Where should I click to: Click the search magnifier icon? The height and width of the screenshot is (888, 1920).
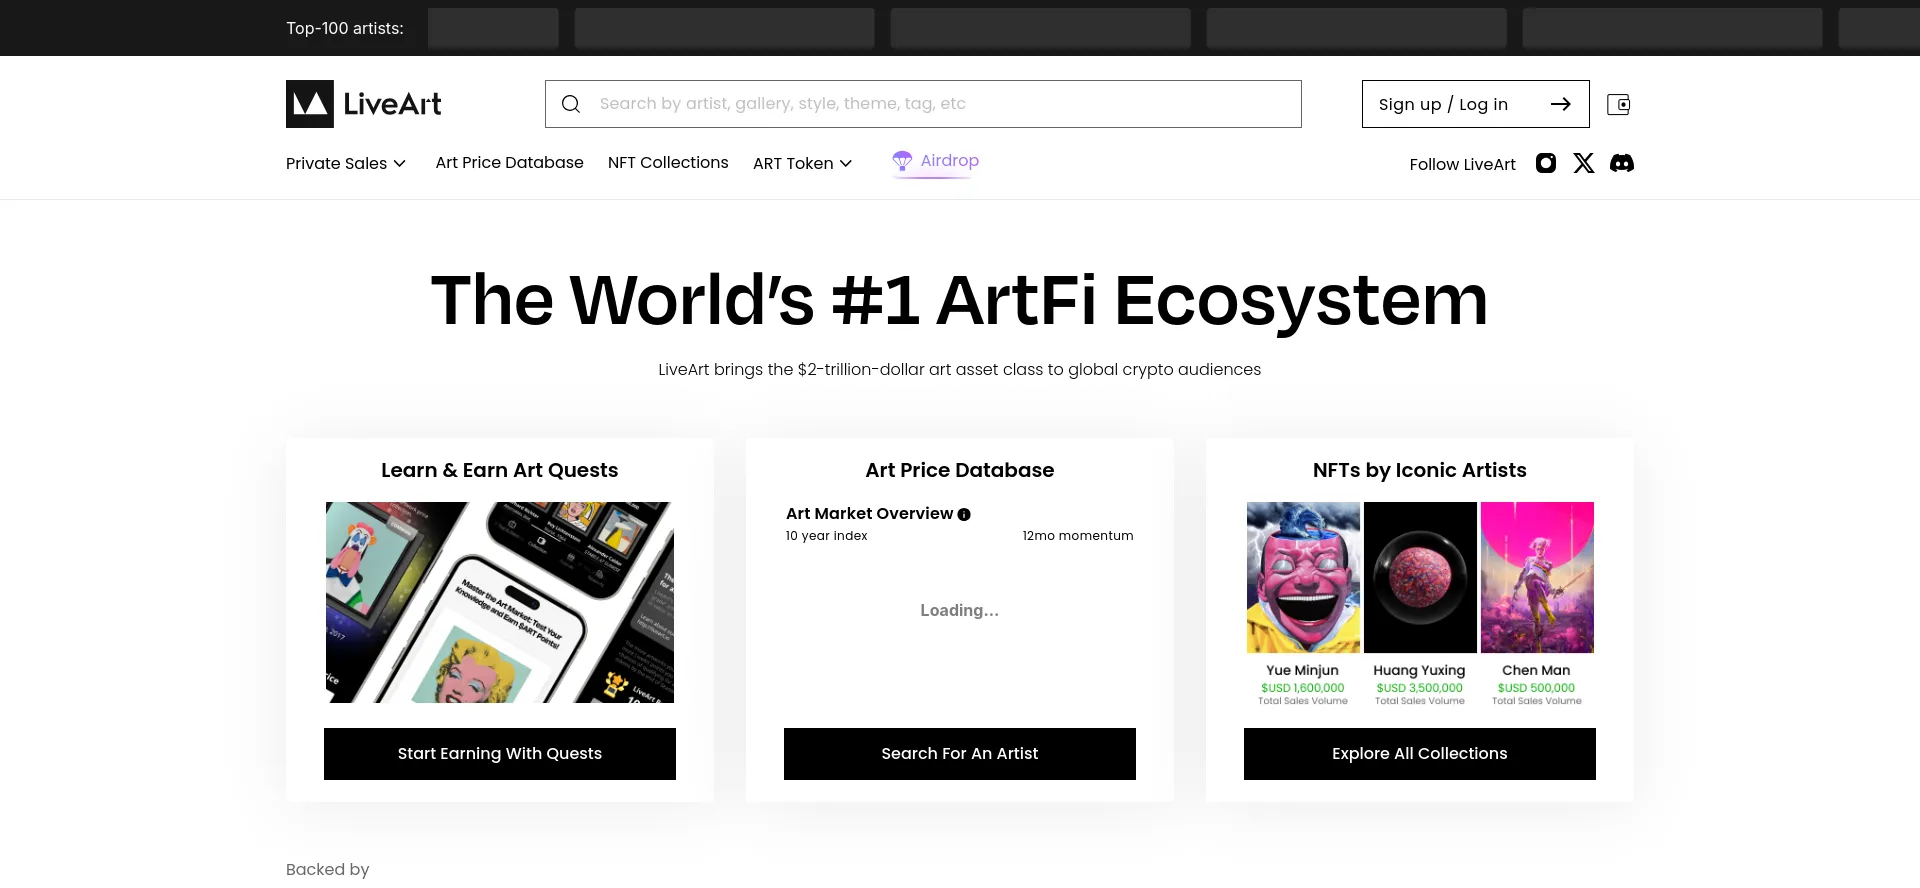tap(571, 104)
